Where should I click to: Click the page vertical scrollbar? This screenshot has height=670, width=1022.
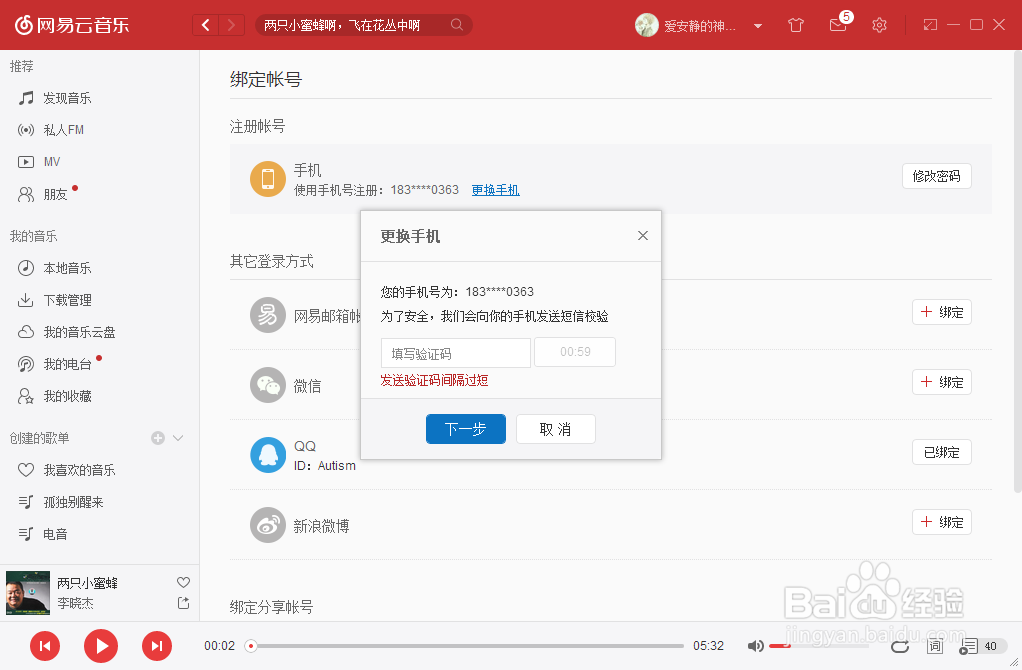(1017, 272)
